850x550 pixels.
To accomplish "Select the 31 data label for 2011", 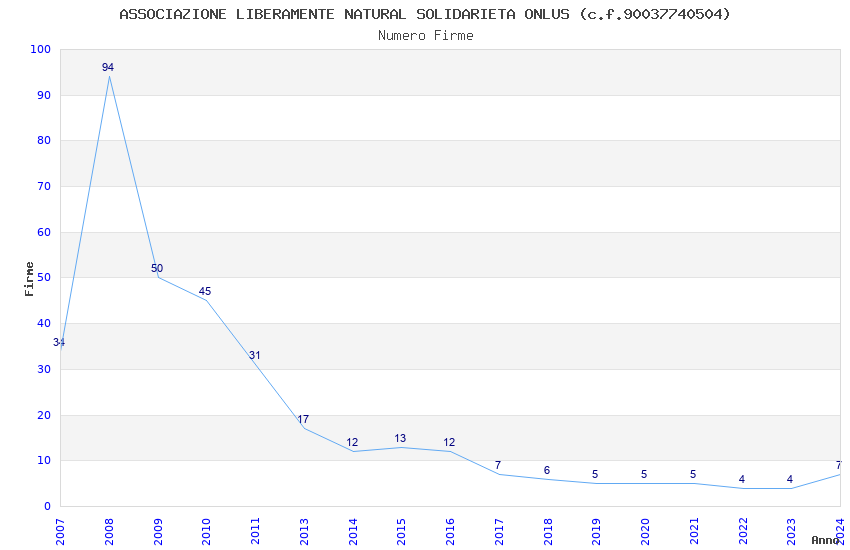I will [255, 355].
